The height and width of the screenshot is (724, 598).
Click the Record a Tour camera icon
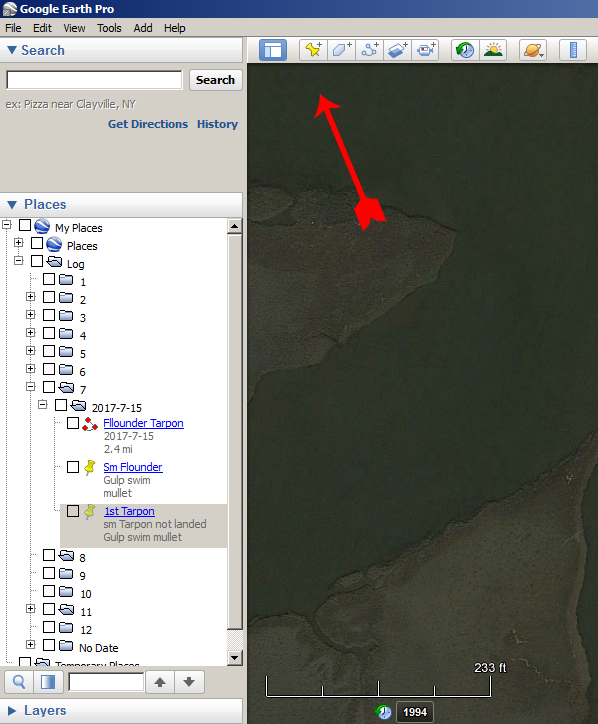click(x=425, y=50)
